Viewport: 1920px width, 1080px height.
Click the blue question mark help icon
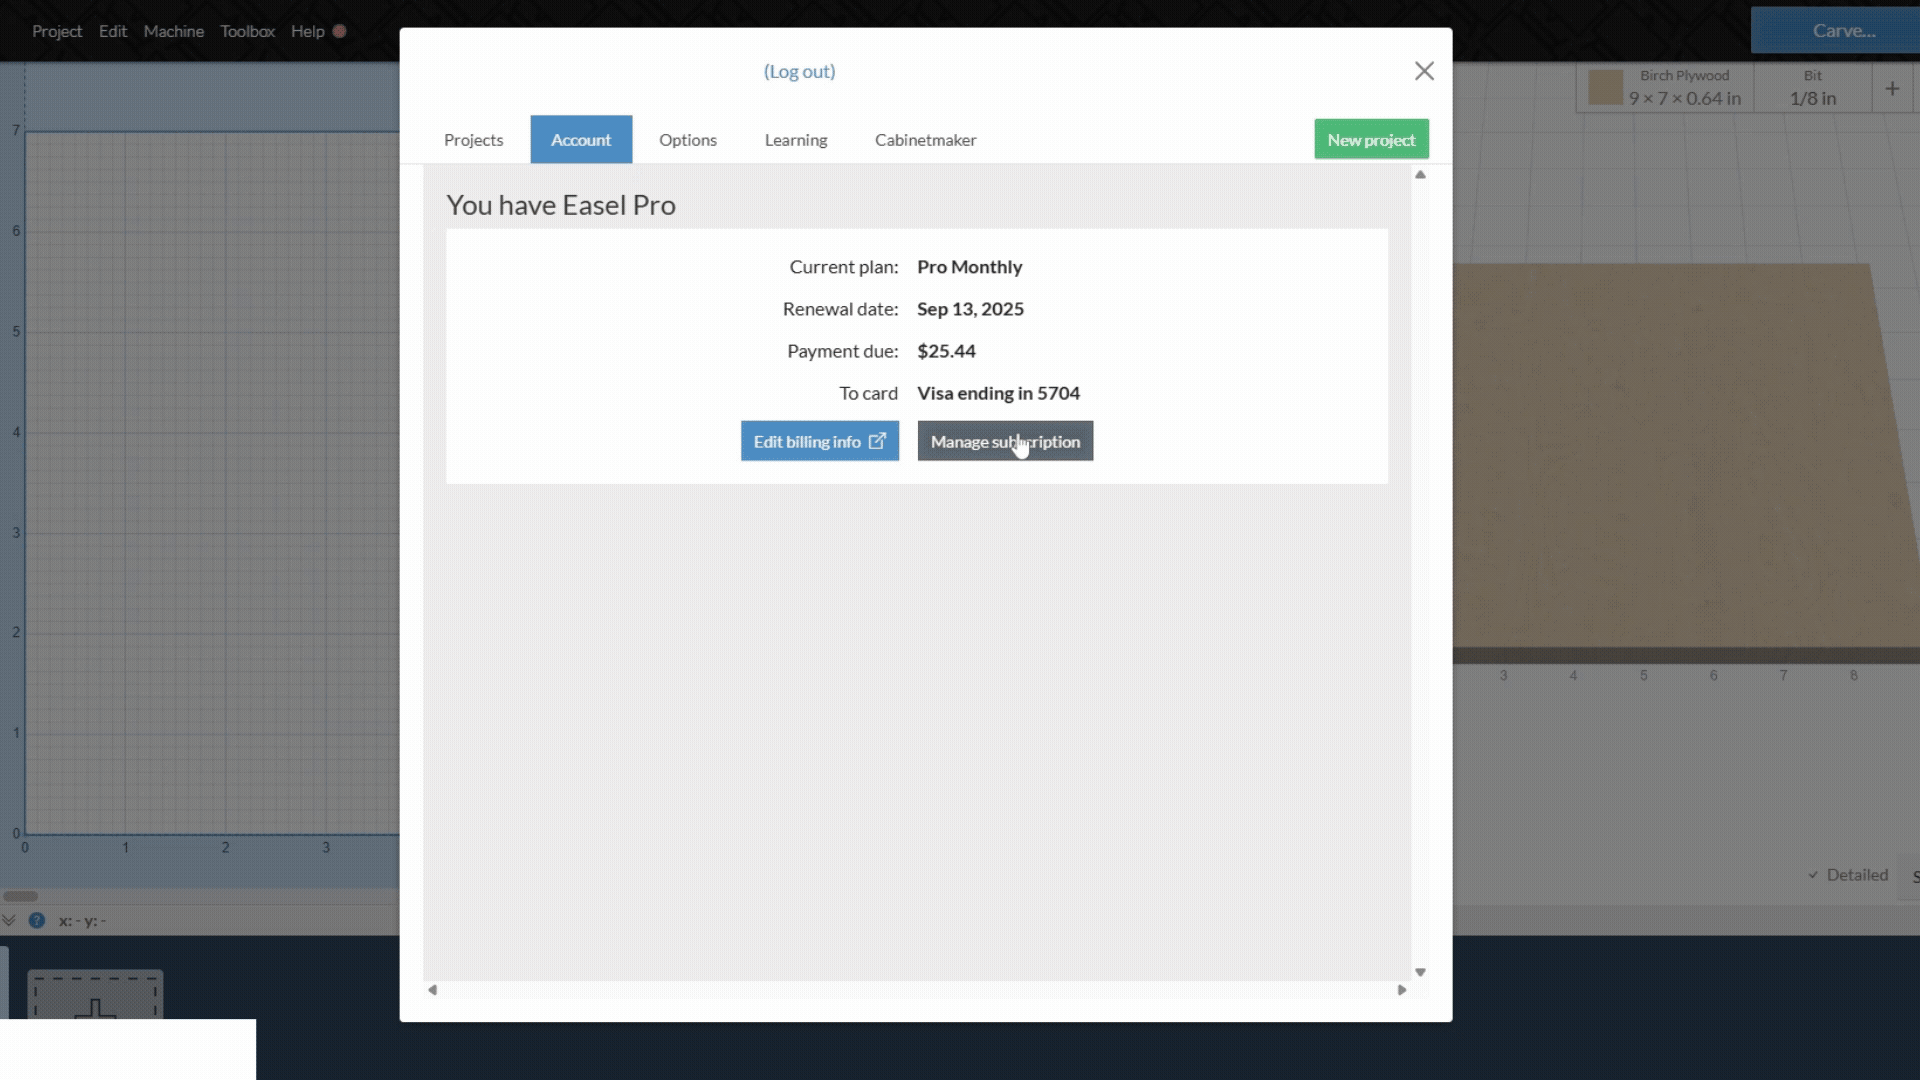(x=37, y=921)
